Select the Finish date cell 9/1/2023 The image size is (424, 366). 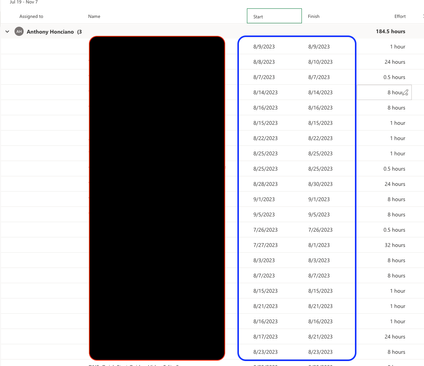pos(319,199)
